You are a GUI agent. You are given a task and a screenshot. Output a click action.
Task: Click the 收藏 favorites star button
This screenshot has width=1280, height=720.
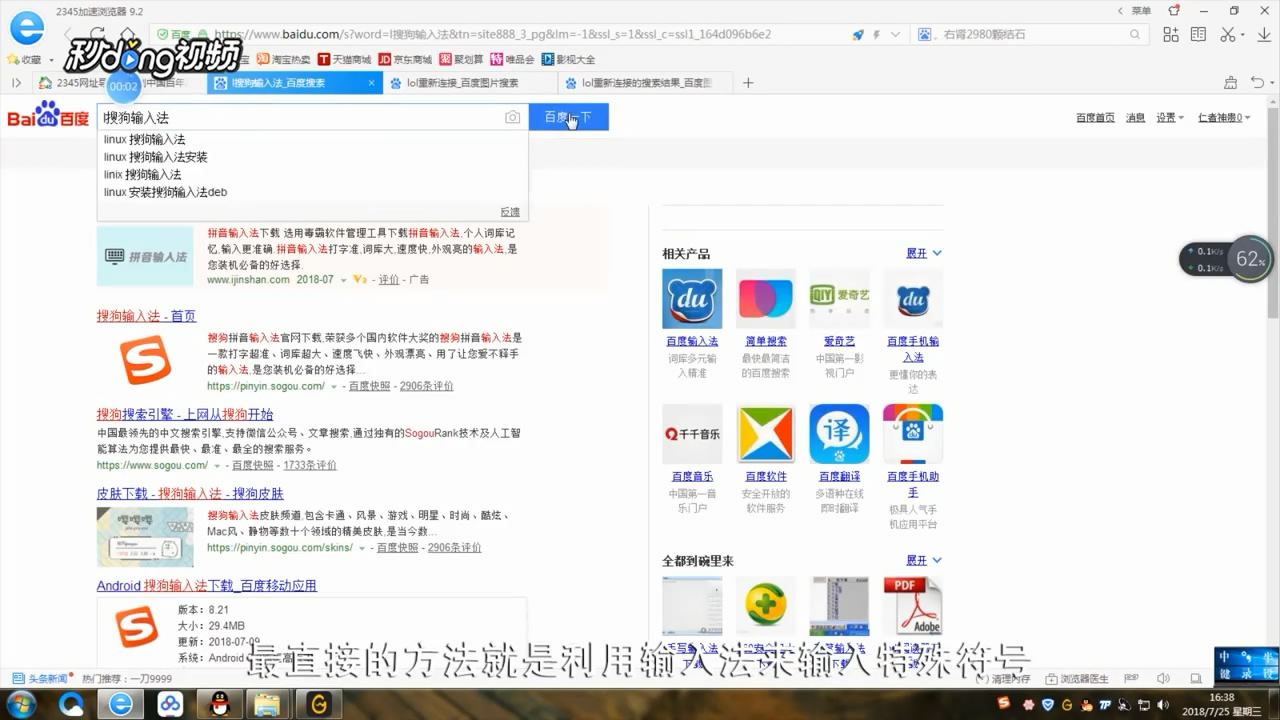point(24,60)
